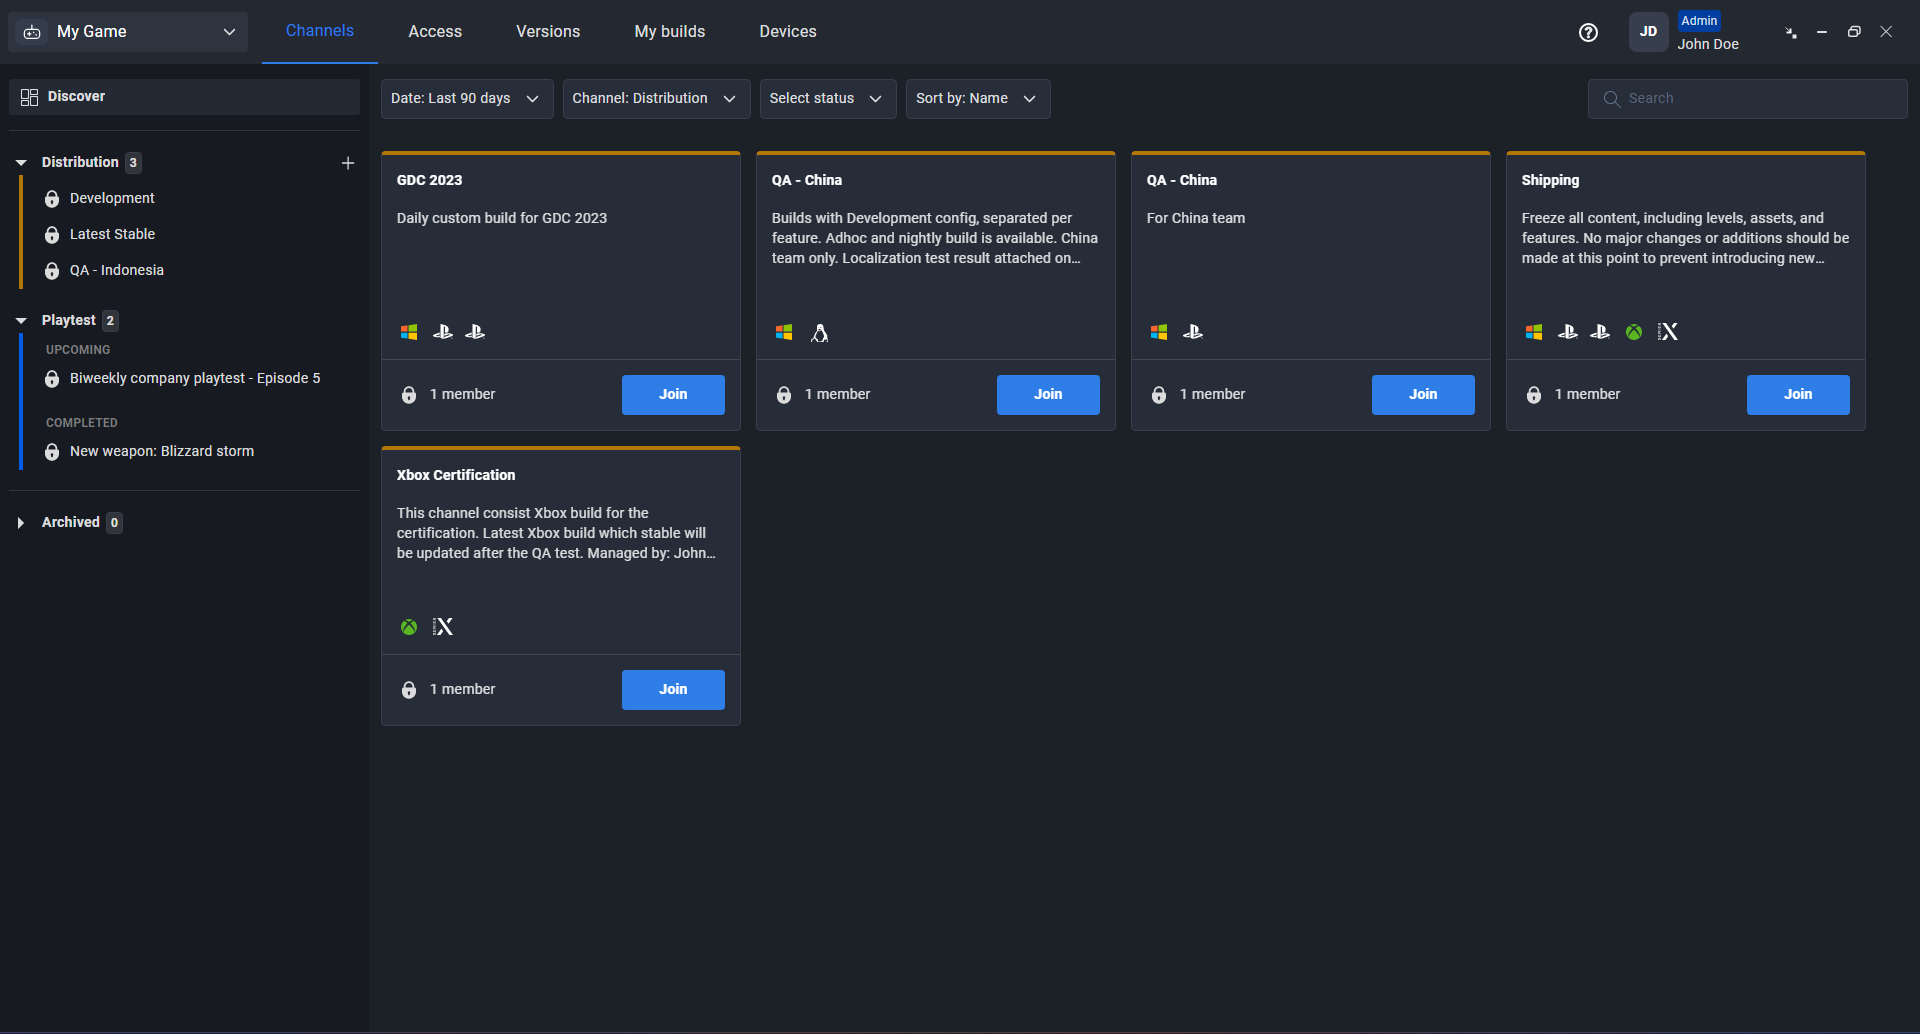This screenshot has width=1920, height=1034.
Task: Click the lock icon next to Development
Action: click(x=52, y=199)
